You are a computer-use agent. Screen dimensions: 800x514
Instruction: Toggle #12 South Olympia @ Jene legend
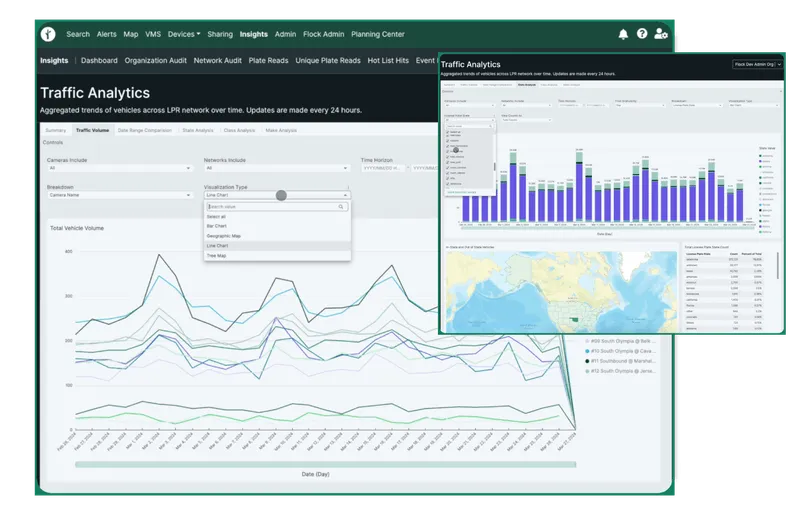point(620,371)
